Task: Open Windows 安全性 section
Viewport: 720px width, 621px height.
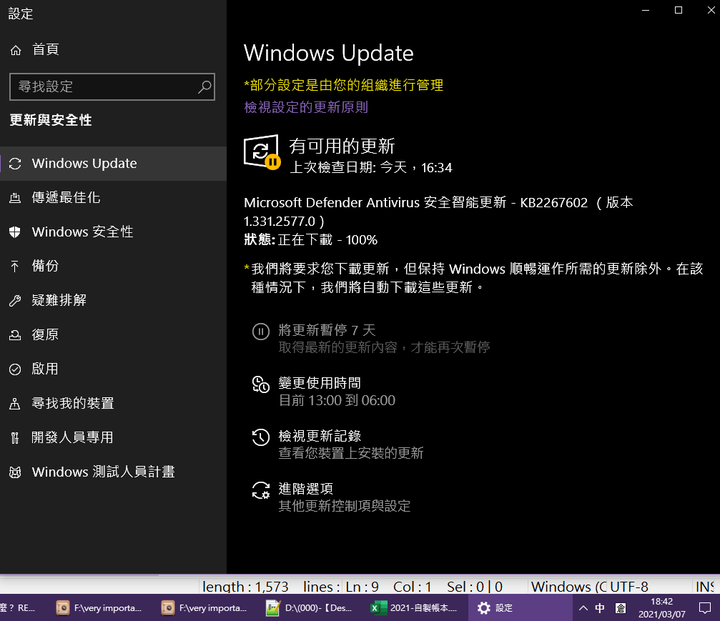Action: pyautogui.click(x=113, y=232)
